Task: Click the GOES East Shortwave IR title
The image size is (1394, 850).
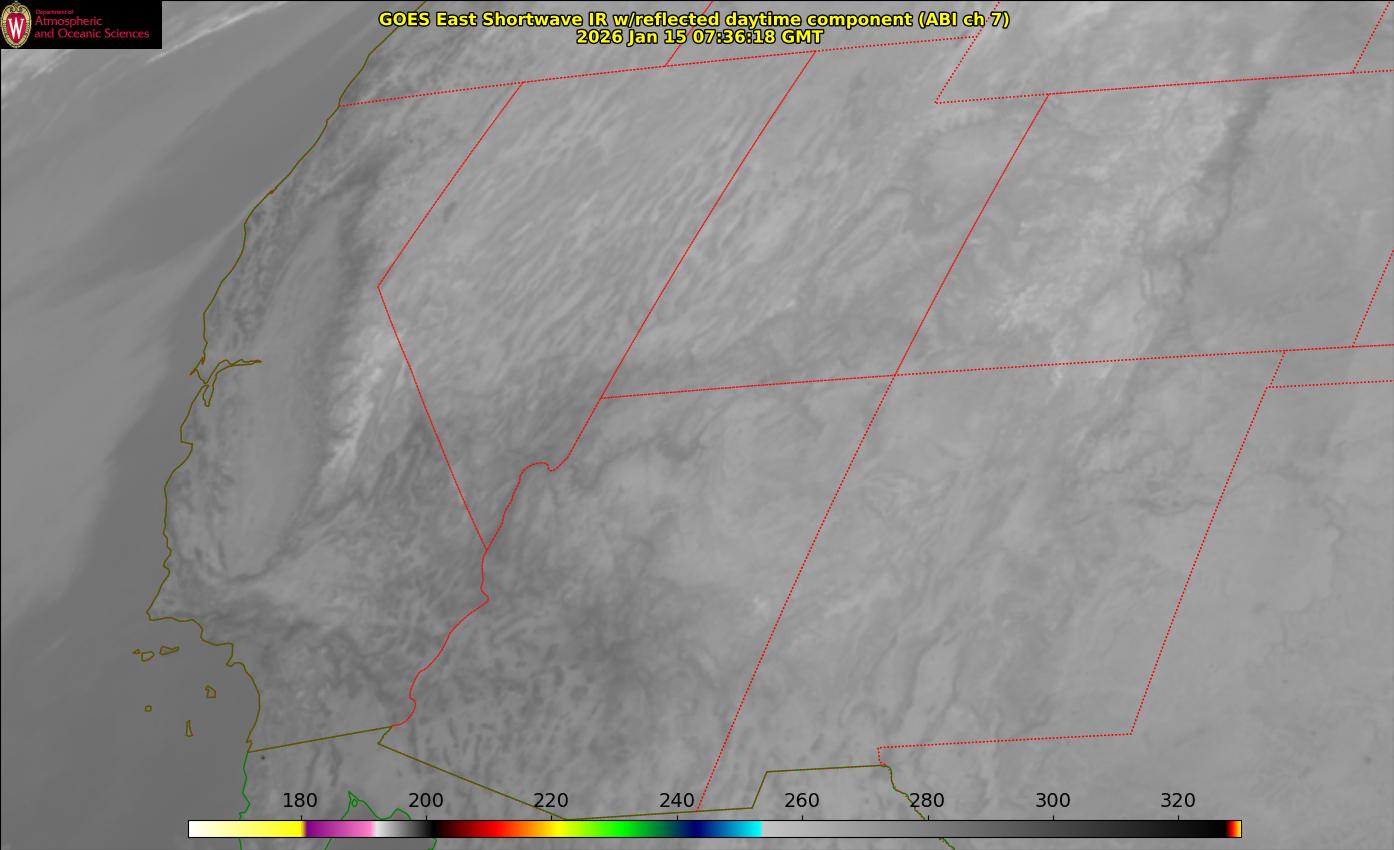Action: tap(694, 19)
